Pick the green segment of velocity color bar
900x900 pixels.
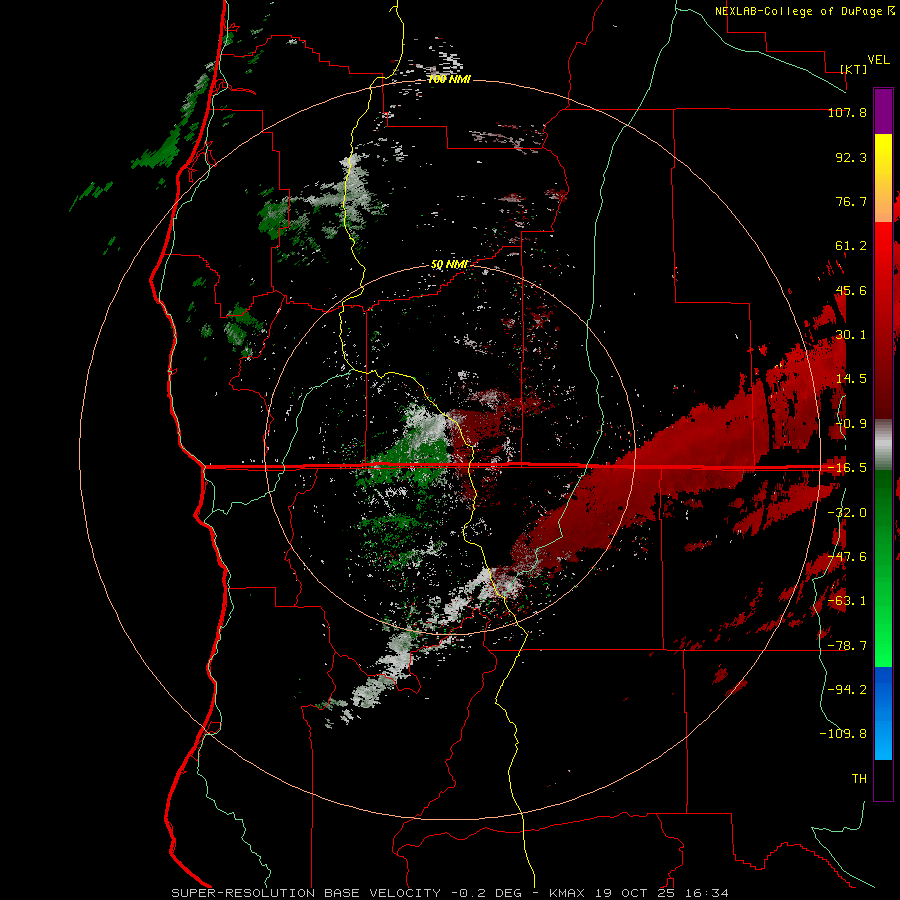click(883, 568)
